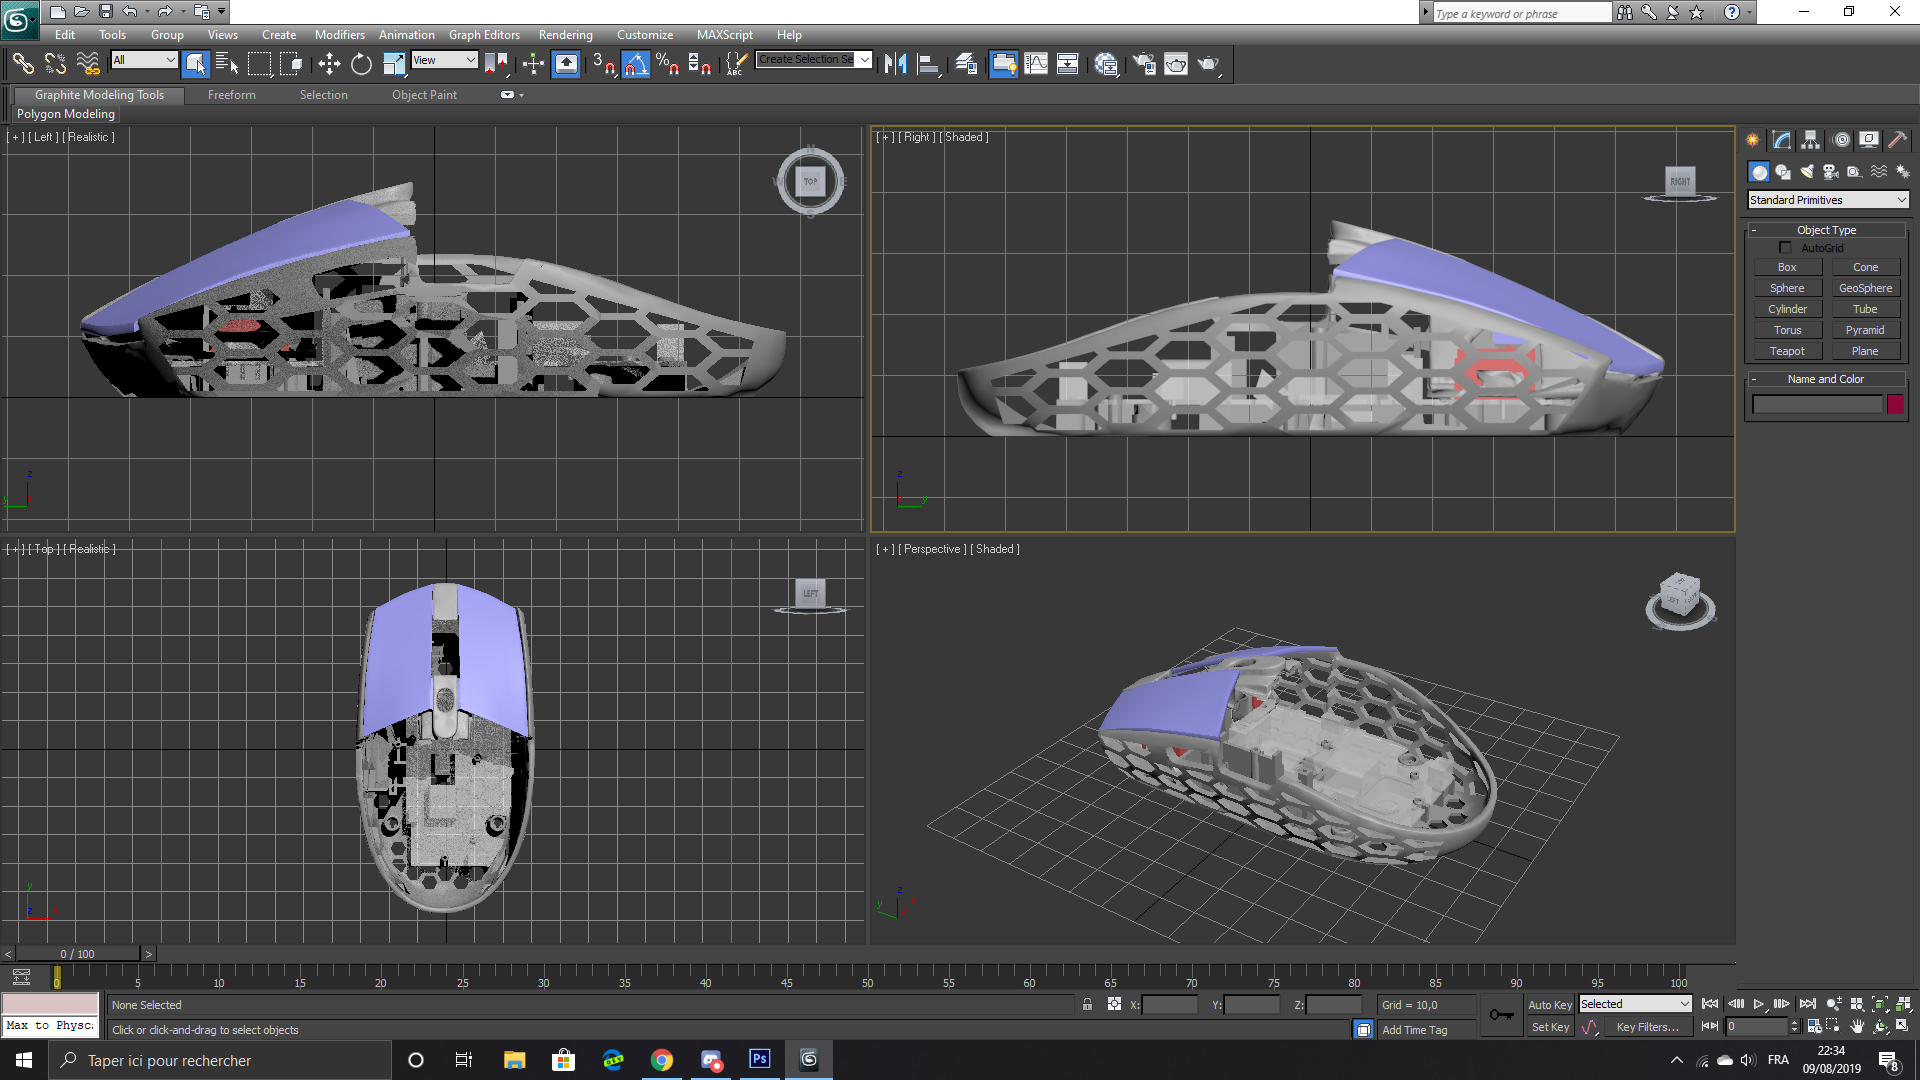Toggle Auto Key animation mode

point(1550,1005)
